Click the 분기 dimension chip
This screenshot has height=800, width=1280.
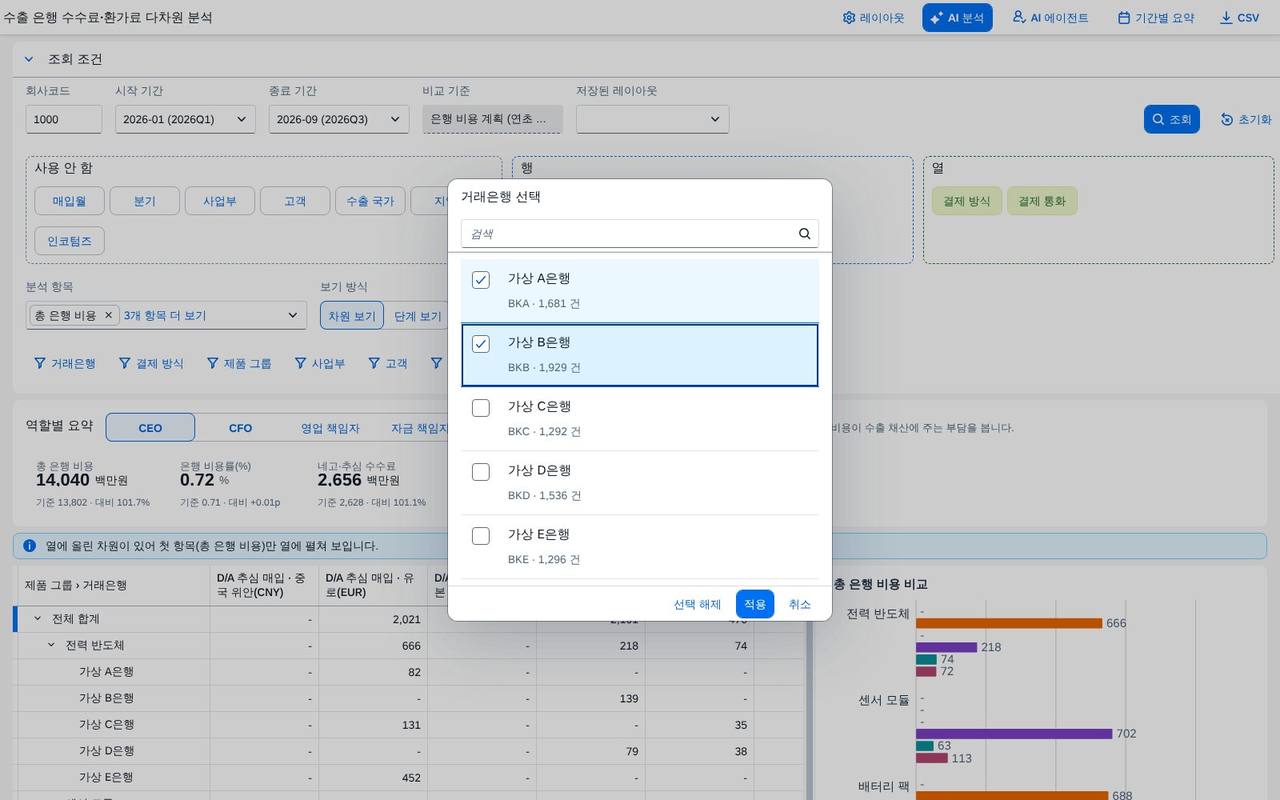point(144,201)
